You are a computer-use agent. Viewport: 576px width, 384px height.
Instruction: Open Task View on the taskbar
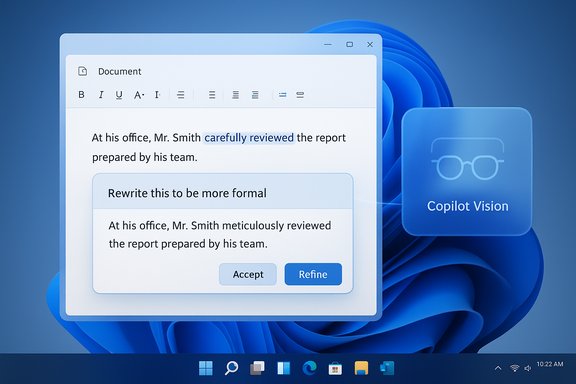pos(257,368)
